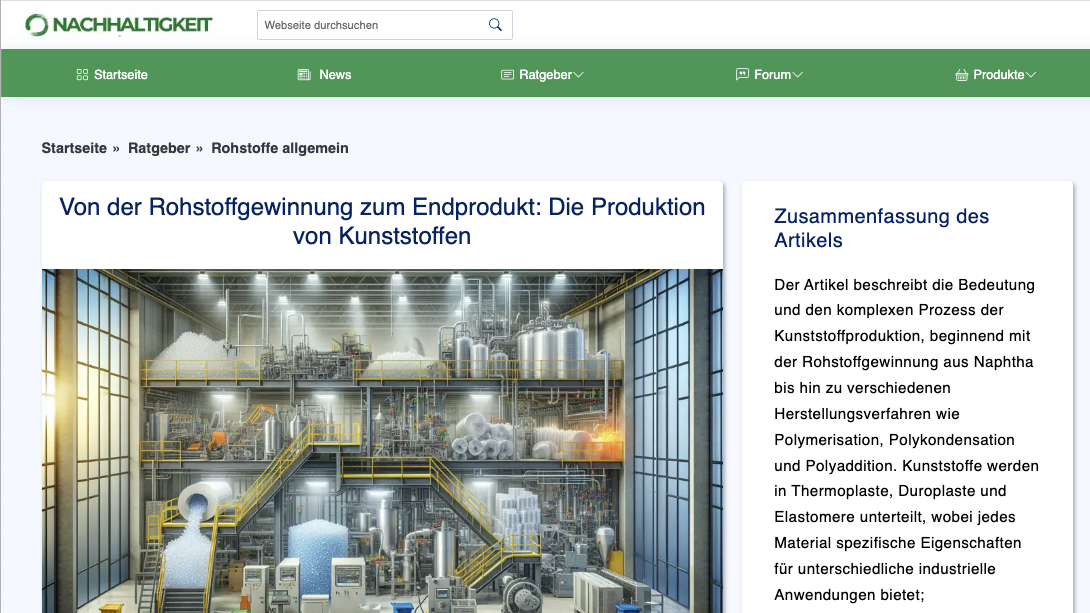
Task: Click the Startseite breadcrumb link
Action: pos(74,147)
